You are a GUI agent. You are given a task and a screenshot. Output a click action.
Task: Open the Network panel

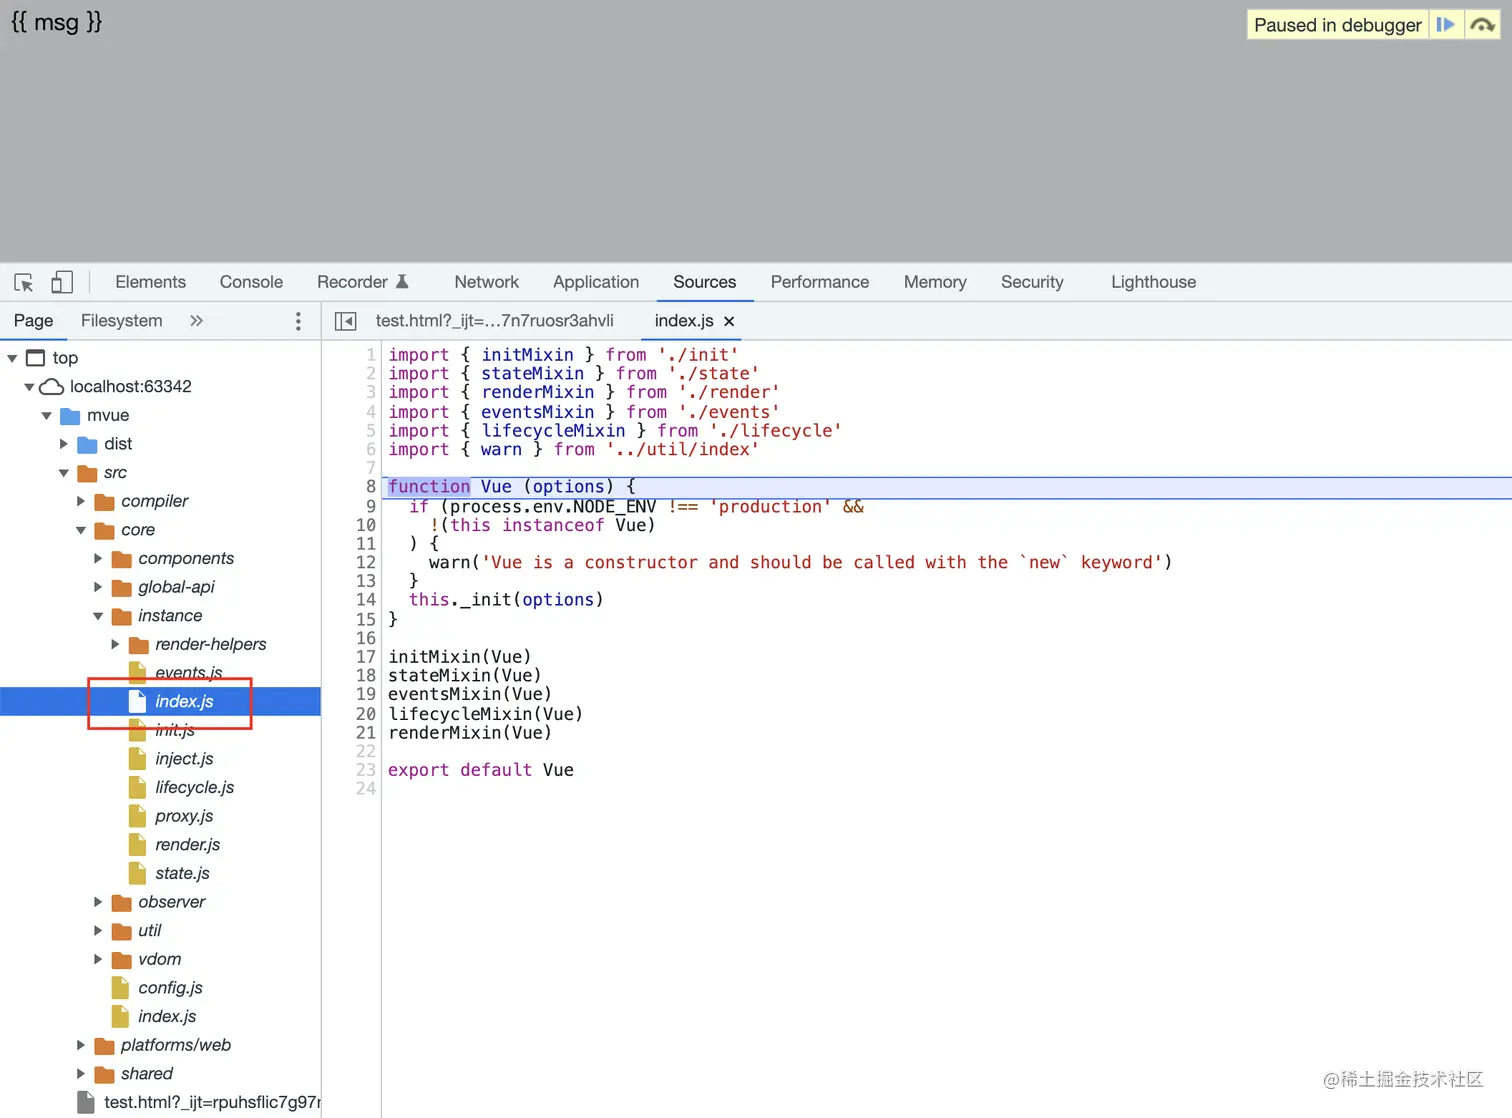(x=486, y=282)
